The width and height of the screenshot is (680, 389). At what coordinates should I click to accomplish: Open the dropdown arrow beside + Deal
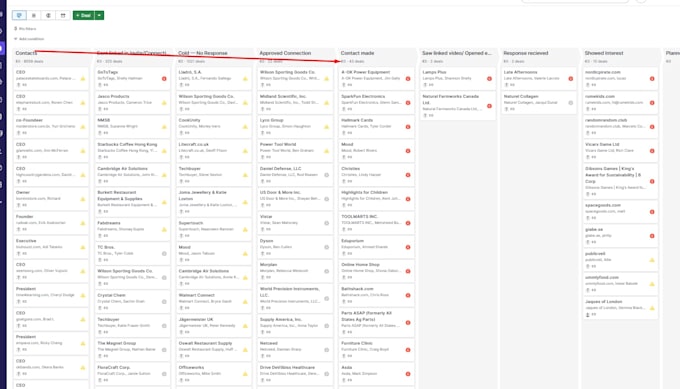(x=99, y=16)
